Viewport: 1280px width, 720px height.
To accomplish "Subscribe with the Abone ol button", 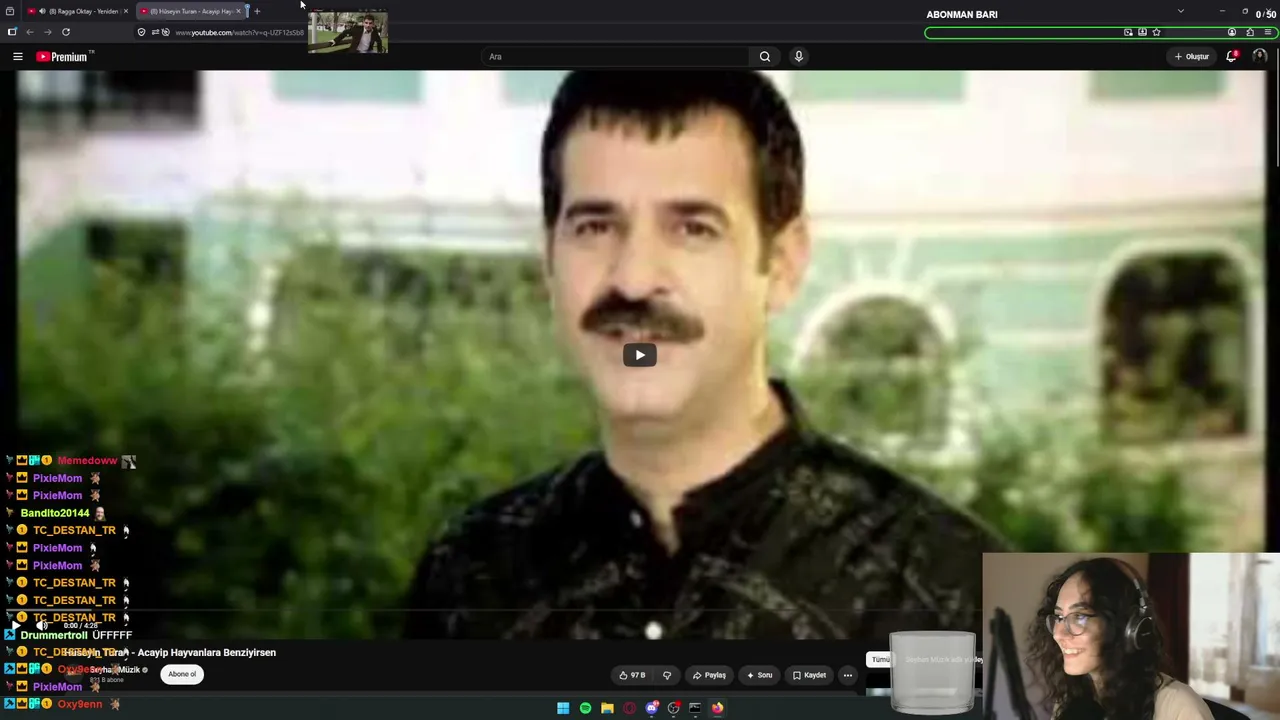I will coord(182,674).
